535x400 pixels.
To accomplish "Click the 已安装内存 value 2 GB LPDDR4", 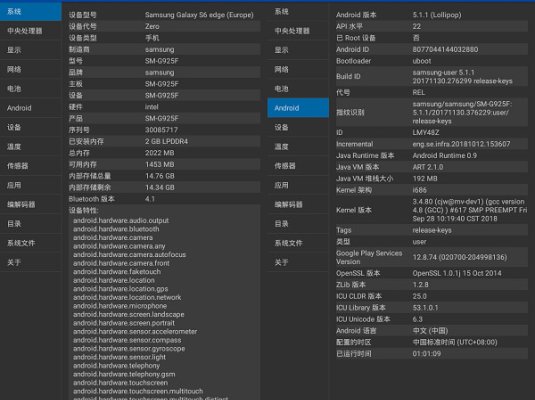I will tap(167, 141).
